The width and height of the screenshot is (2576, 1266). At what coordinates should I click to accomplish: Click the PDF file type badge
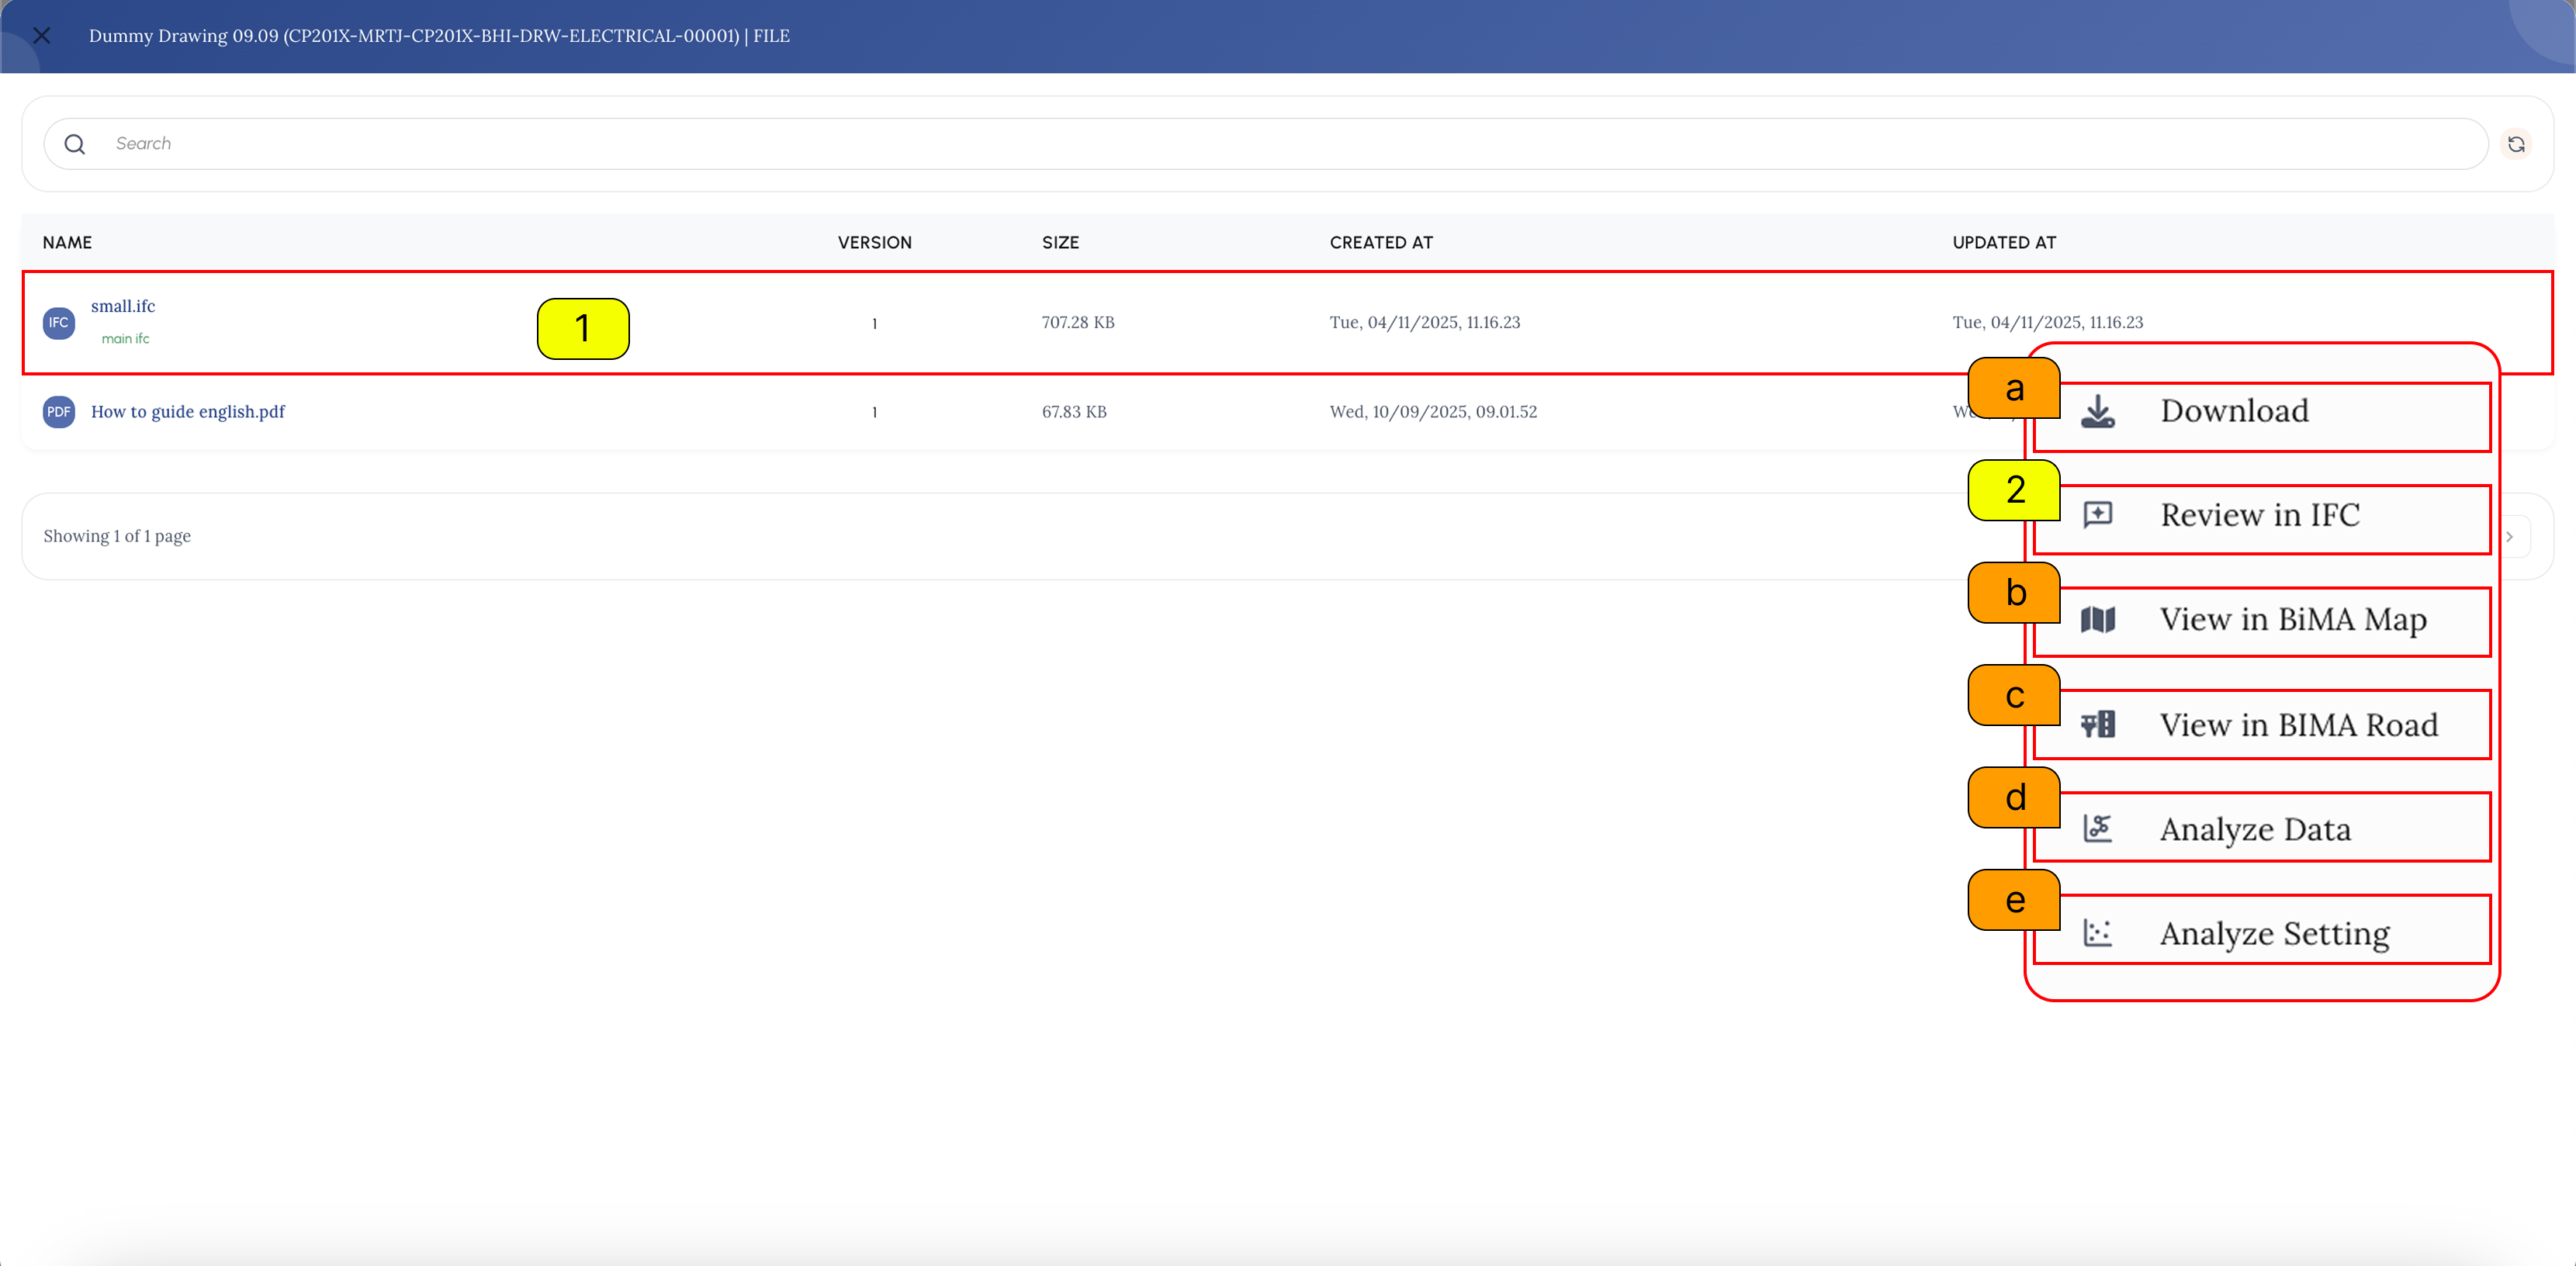pyautogui.click(x=59, y=412)
